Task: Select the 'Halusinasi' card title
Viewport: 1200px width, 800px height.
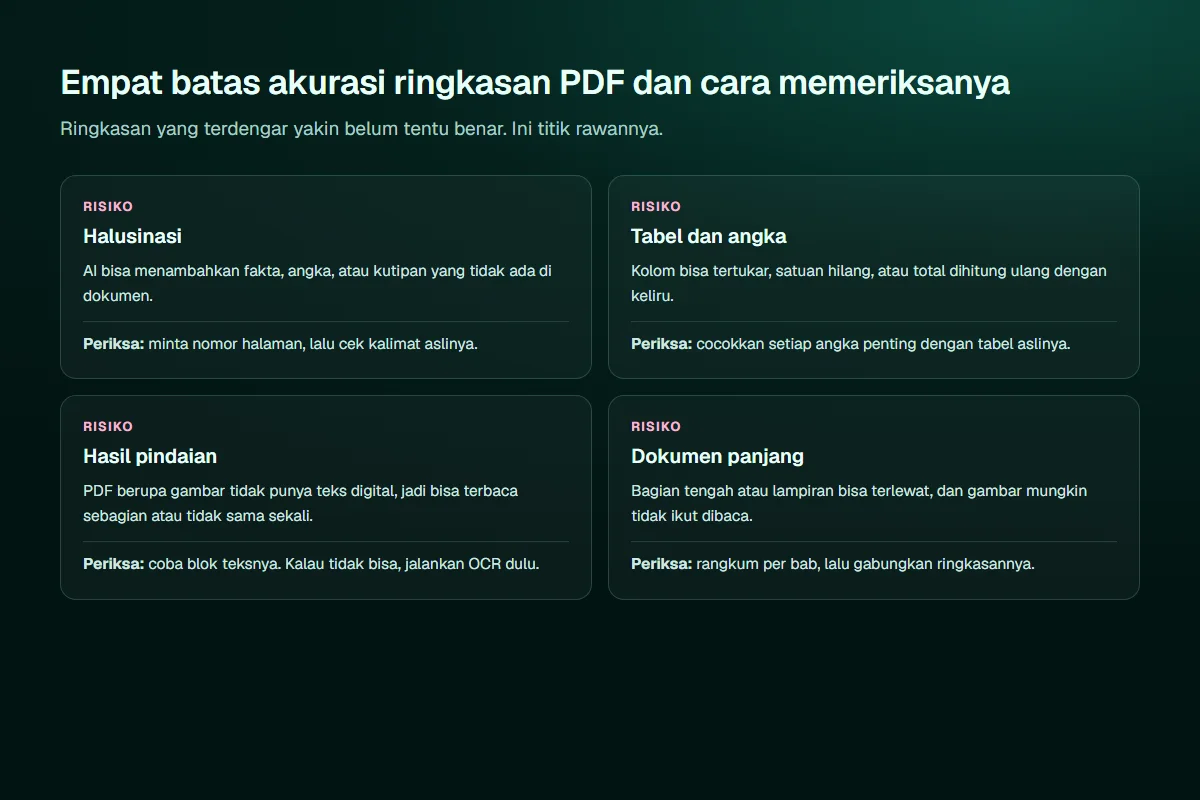Action: pos(132,236)
